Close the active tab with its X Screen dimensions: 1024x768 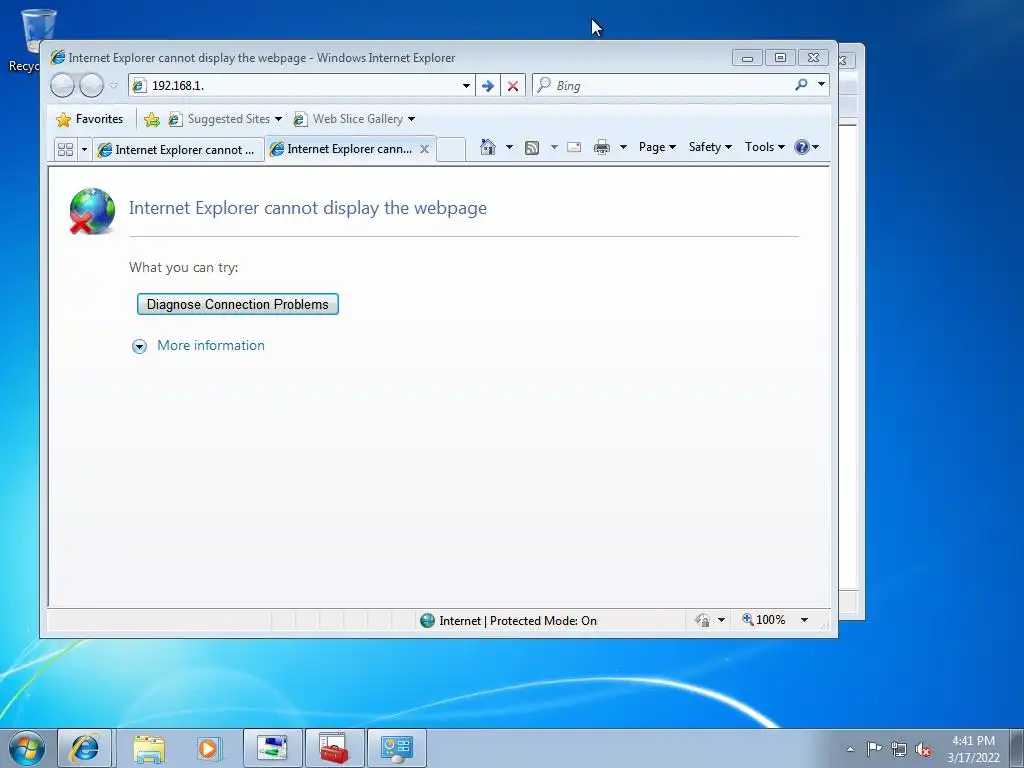point(424,149)
